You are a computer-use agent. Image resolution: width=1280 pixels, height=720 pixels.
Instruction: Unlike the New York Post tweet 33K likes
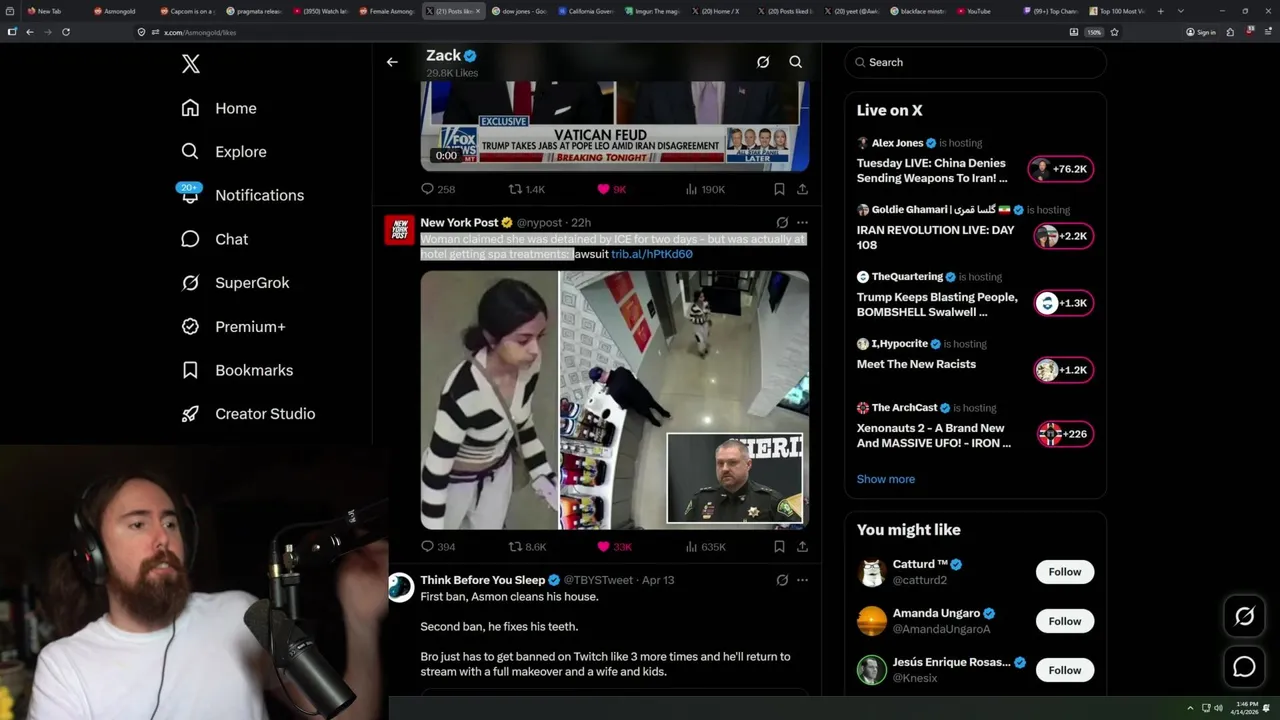614,547
